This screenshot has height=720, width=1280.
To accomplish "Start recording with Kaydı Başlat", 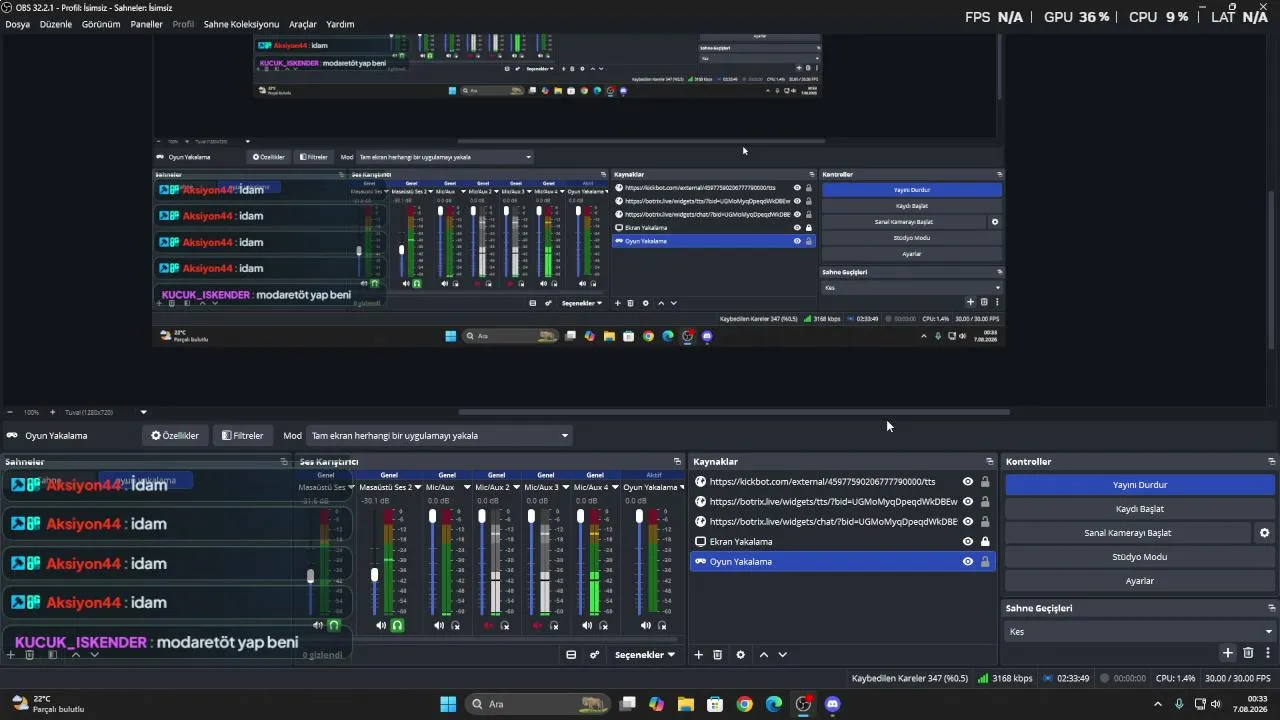I will pyautogui.click(x=1140, y=509).
